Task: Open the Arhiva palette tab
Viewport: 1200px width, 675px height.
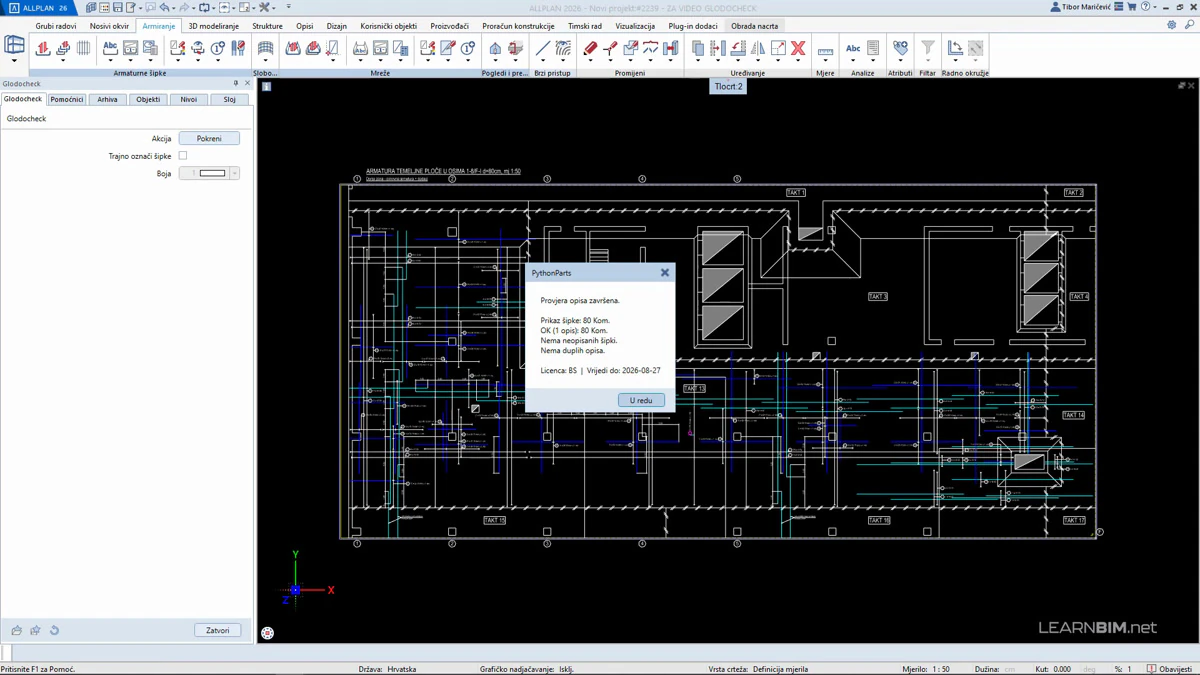Action: click(107, 99)
